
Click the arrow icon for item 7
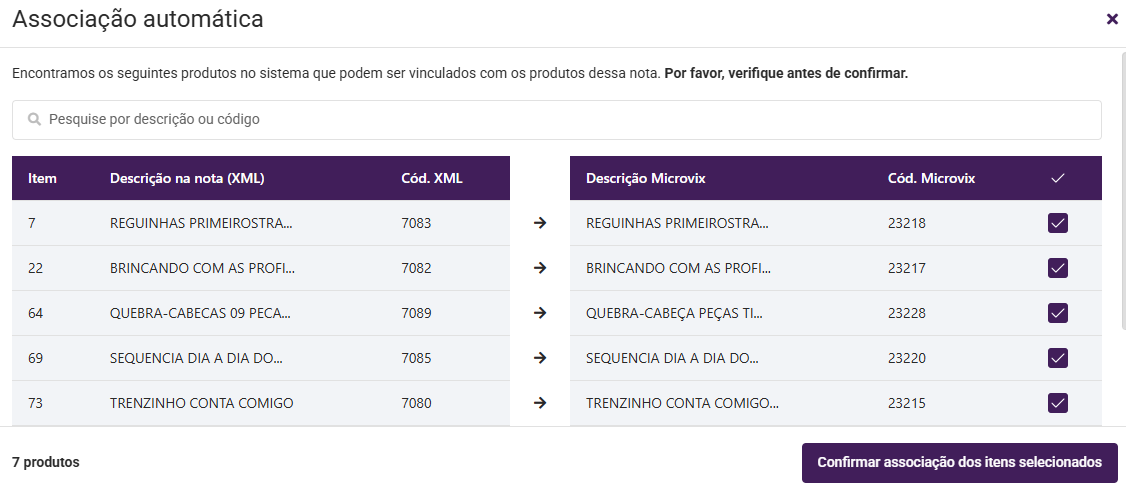coord(540,223)
